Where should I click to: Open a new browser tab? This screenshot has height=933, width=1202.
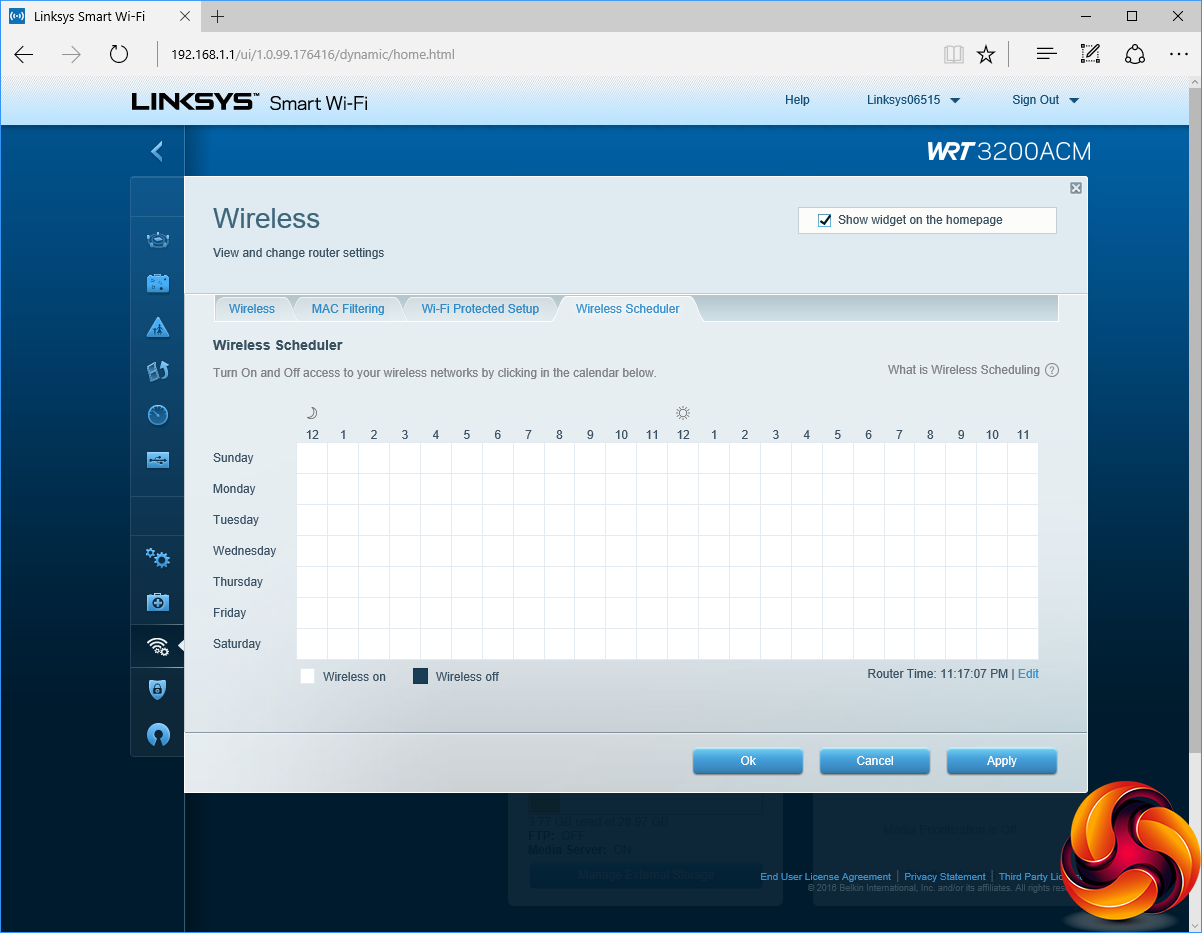[218, 16]
